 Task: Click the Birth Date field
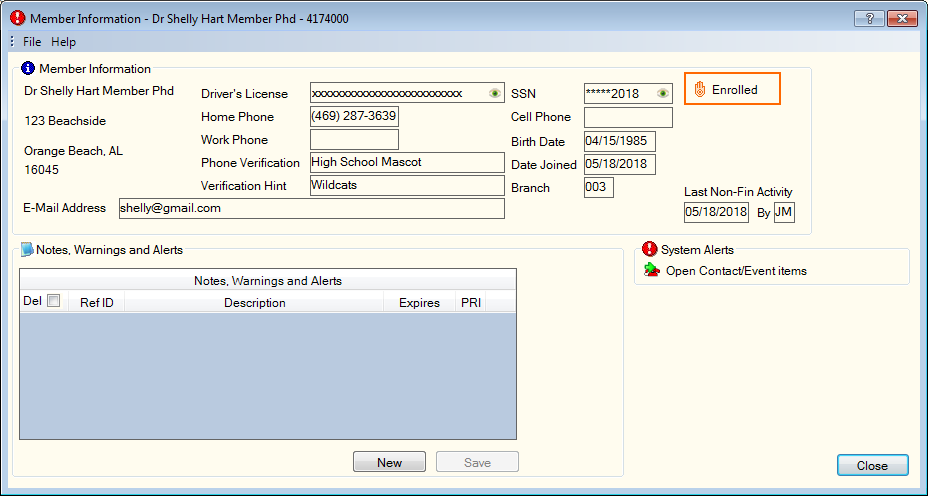(620, 141)
